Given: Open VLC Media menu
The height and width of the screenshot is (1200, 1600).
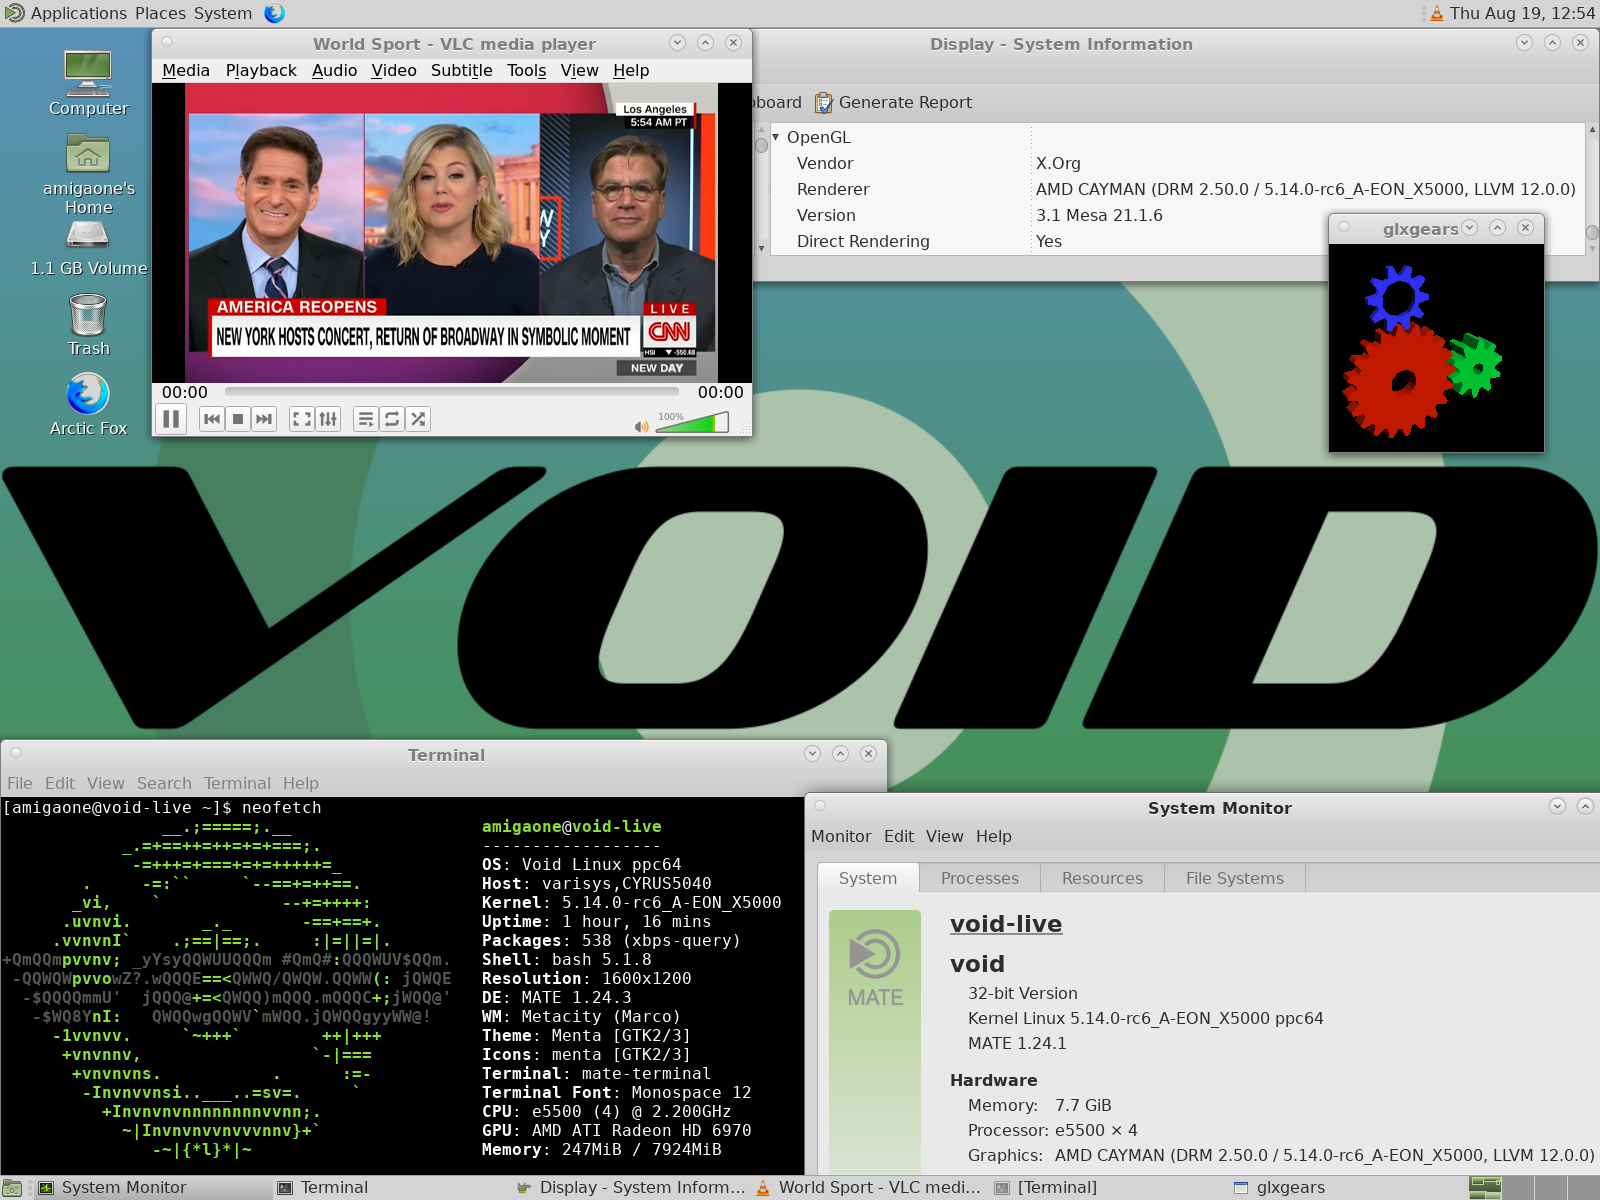Looking at the screenshot, I should [186, 70].
